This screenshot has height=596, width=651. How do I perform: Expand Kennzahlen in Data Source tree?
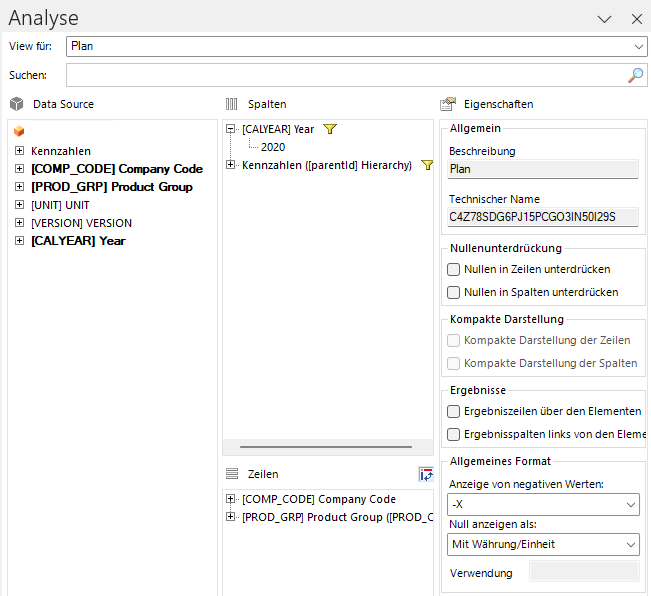(20, 151)
